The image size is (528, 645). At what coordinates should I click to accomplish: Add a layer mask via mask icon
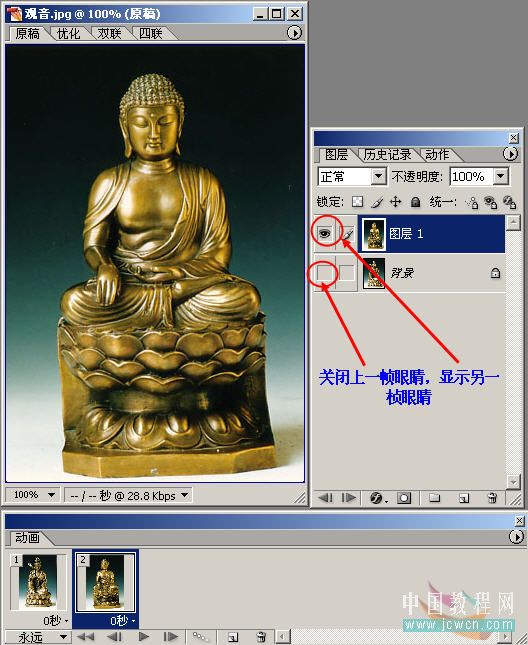(403, 498)
